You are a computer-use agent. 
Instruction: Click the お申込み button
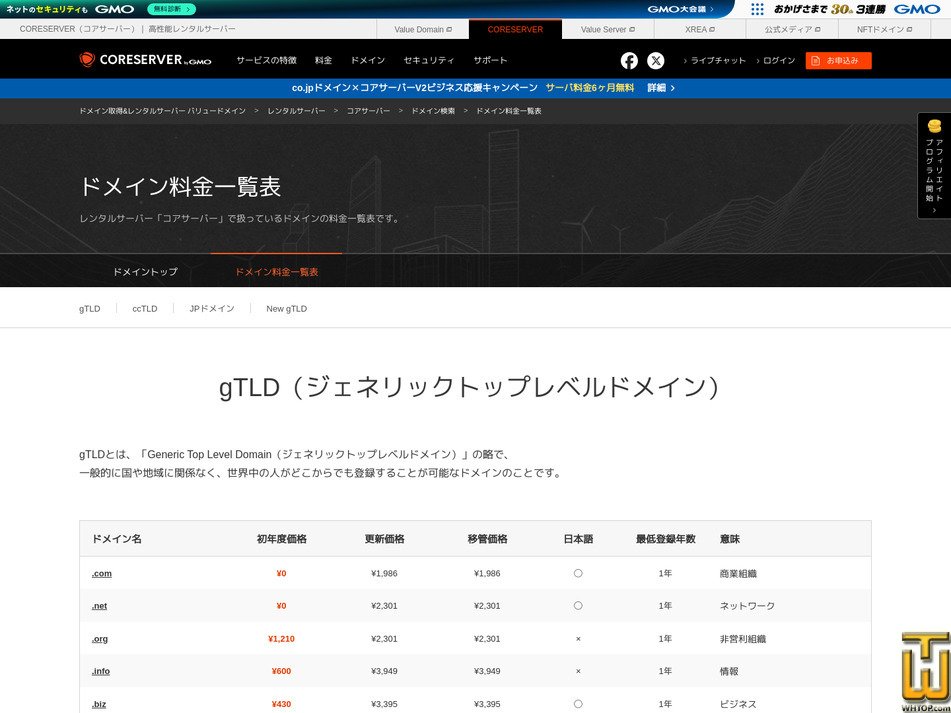838,61
